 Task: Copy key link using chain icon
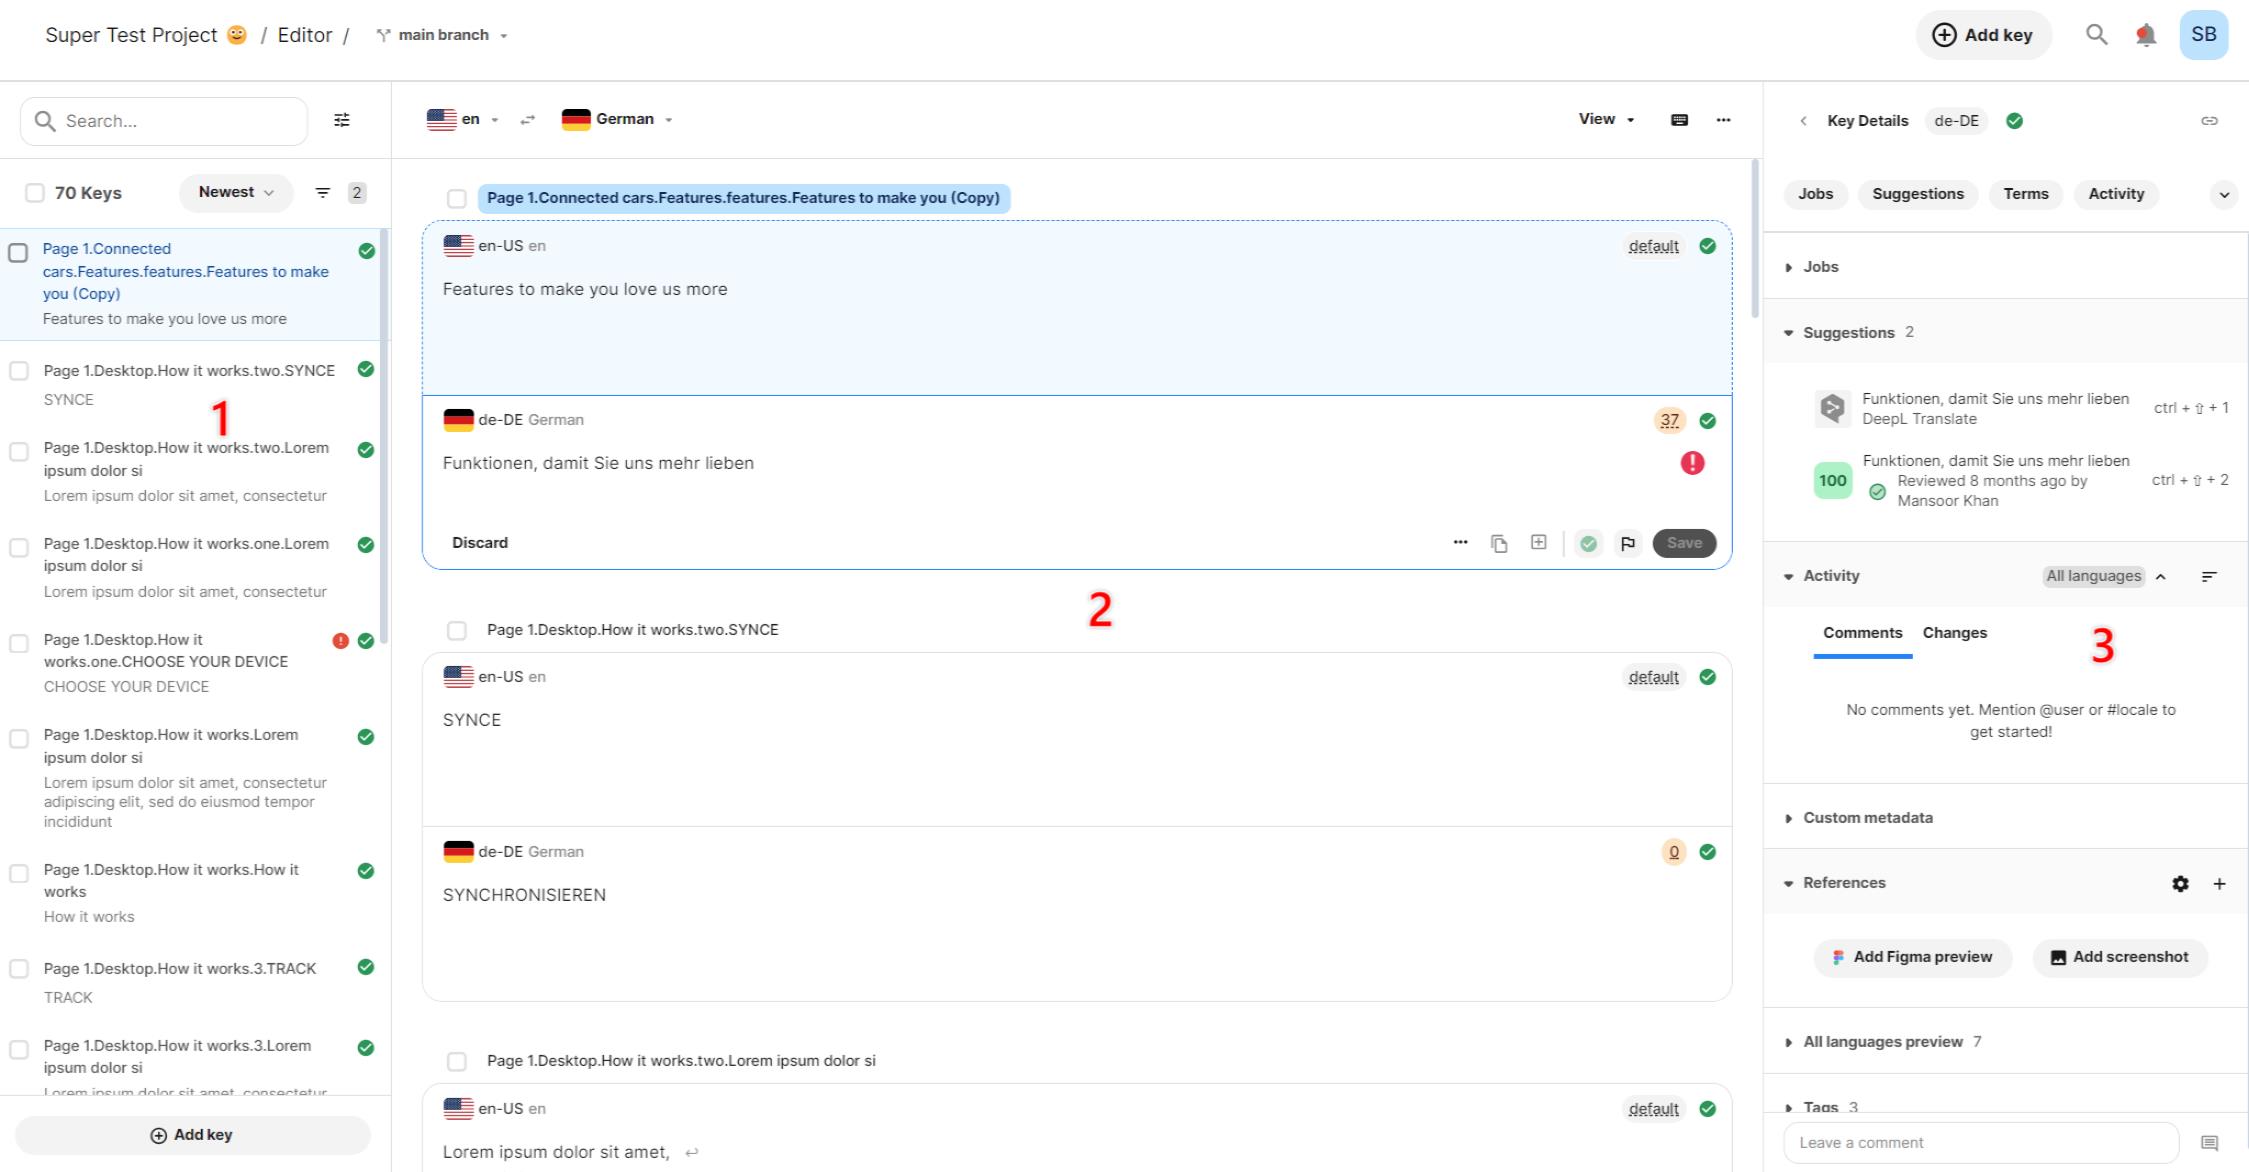click(2209, 121)
